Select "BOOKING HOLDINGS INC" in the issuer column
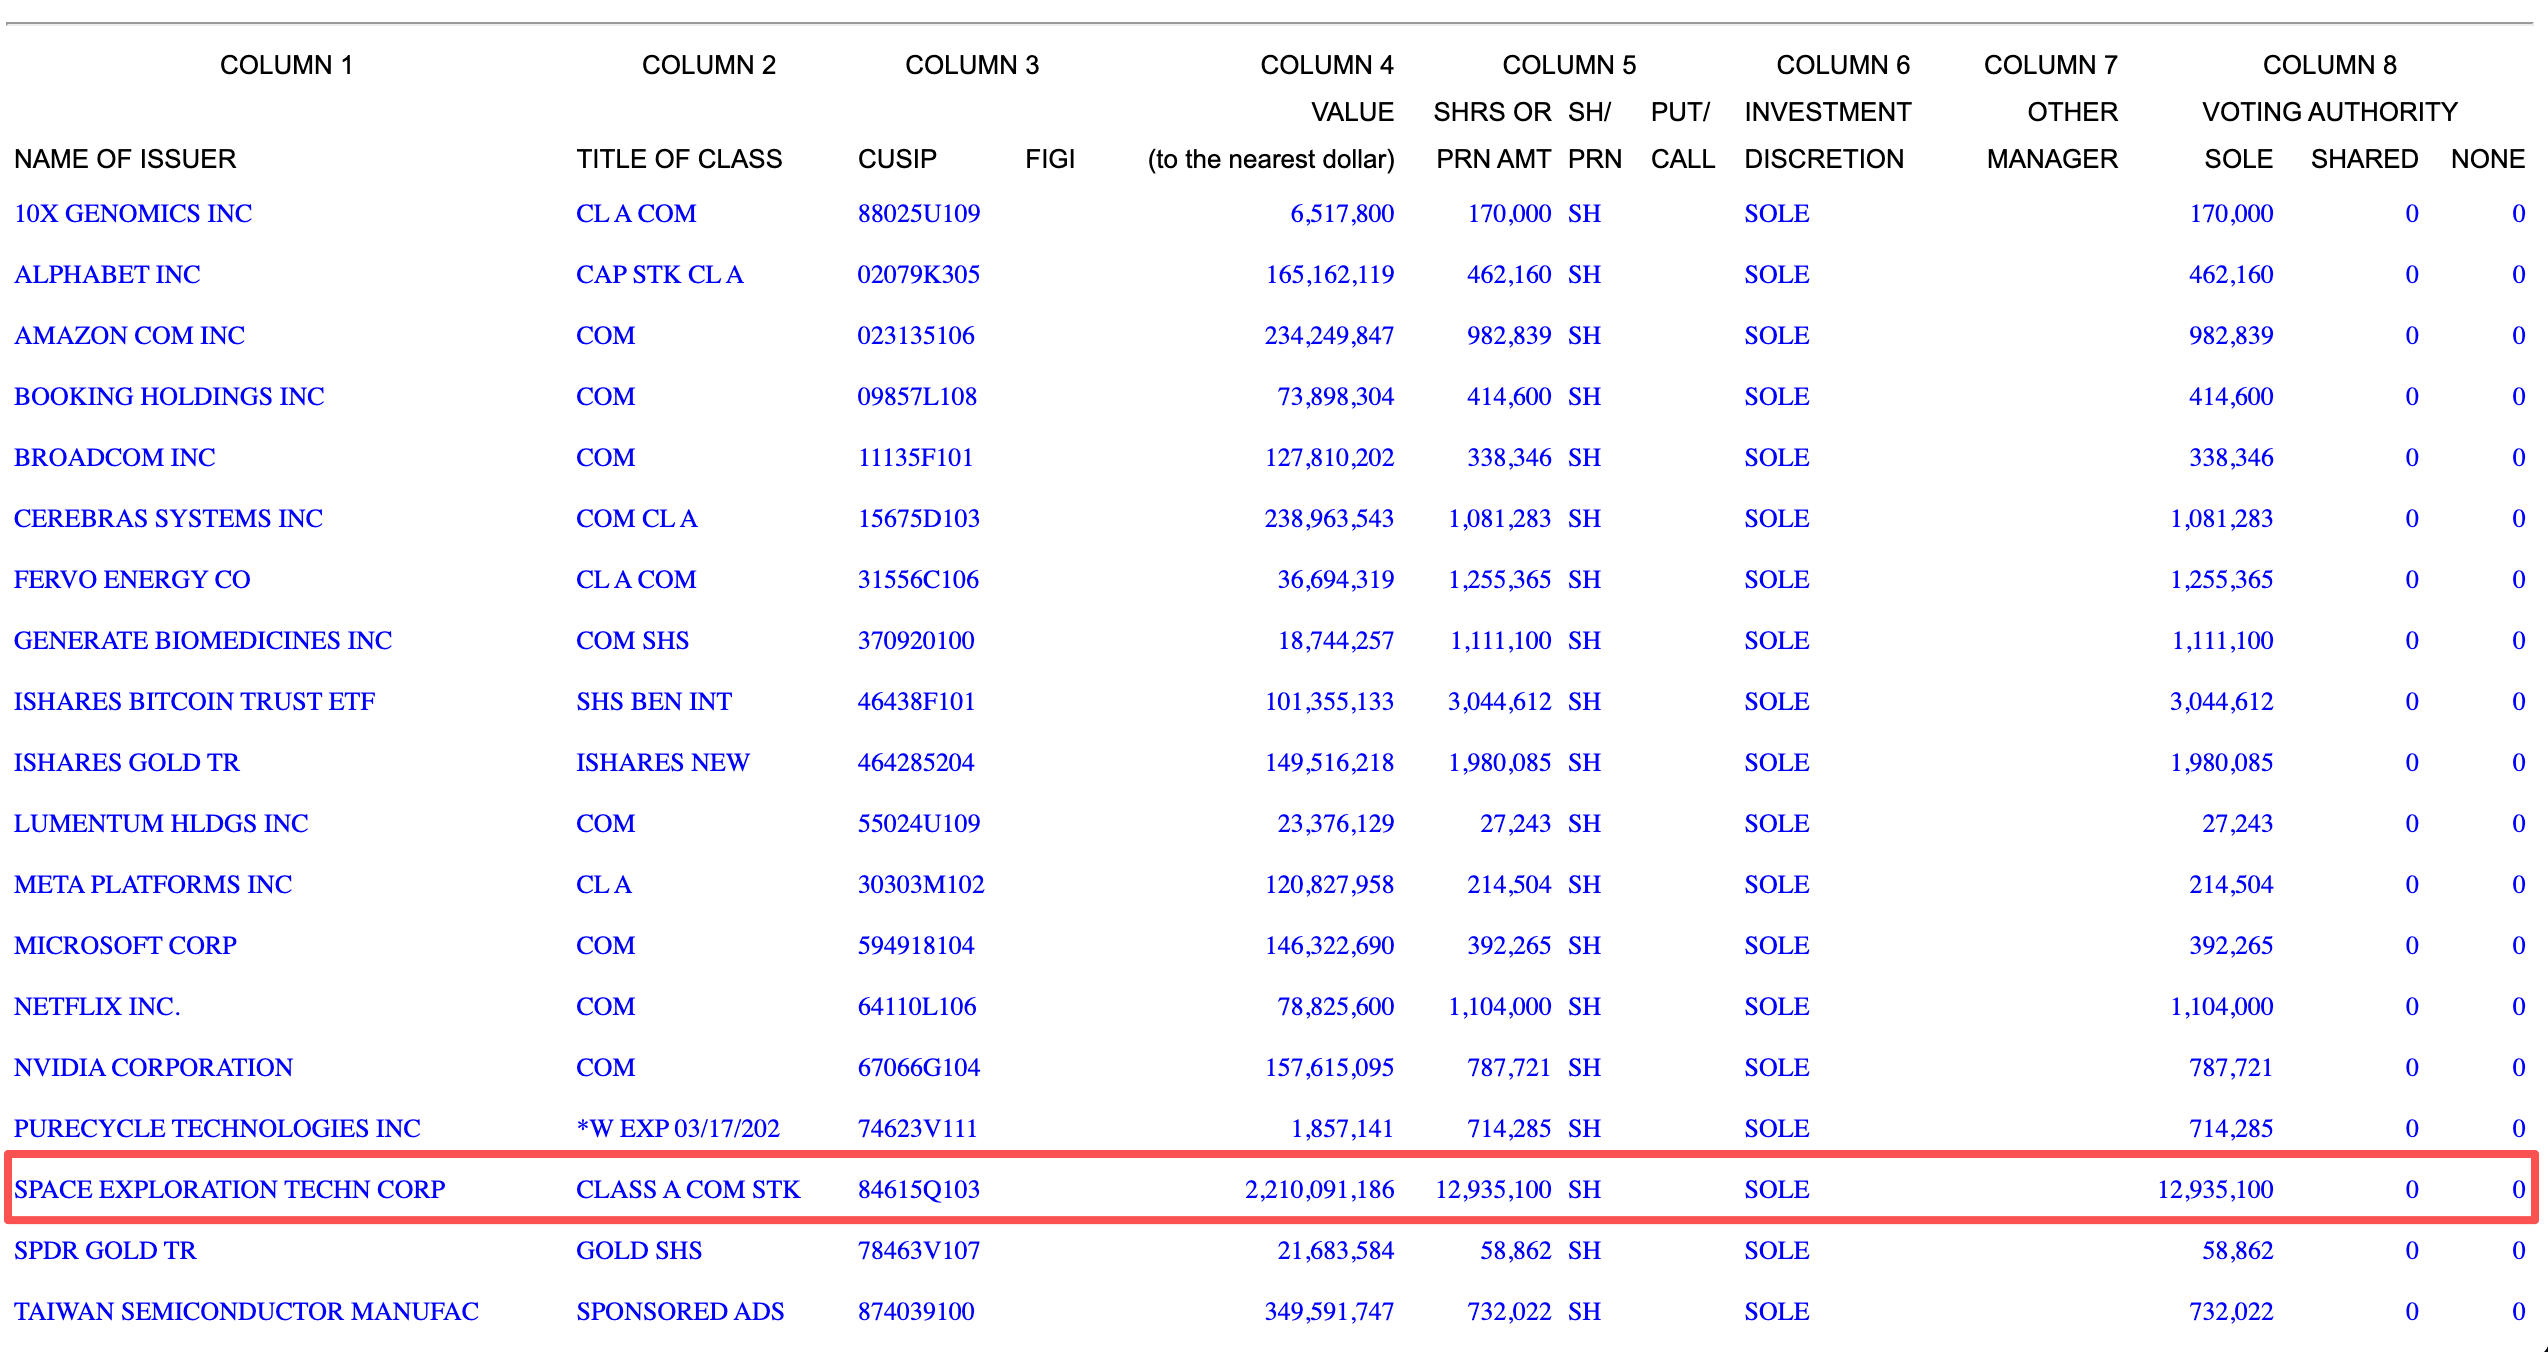 pos(169,396)
